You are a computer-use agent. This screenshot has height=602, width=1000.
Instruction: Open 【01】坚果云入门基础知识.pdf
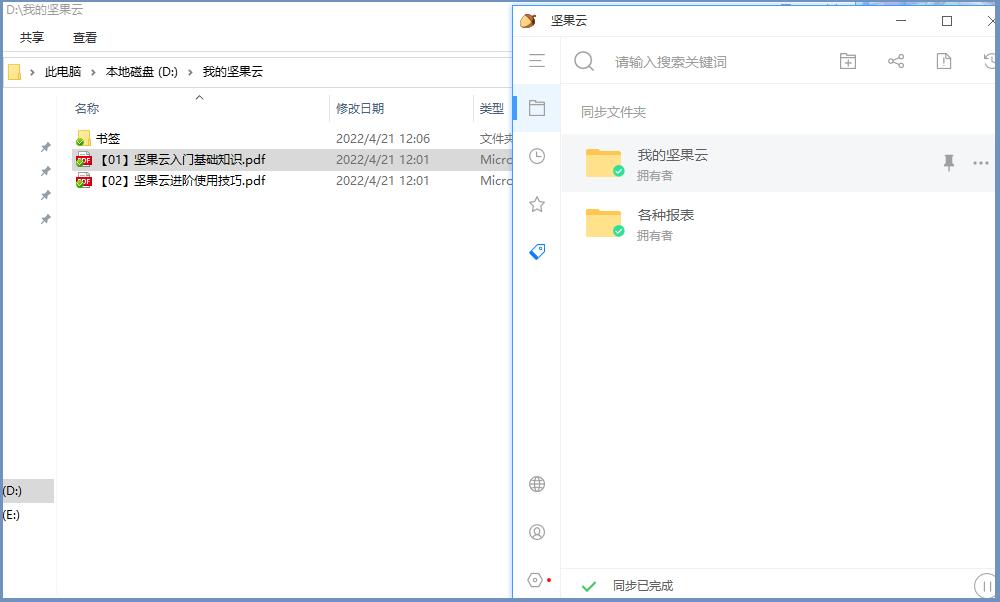[x=172, y=160]
